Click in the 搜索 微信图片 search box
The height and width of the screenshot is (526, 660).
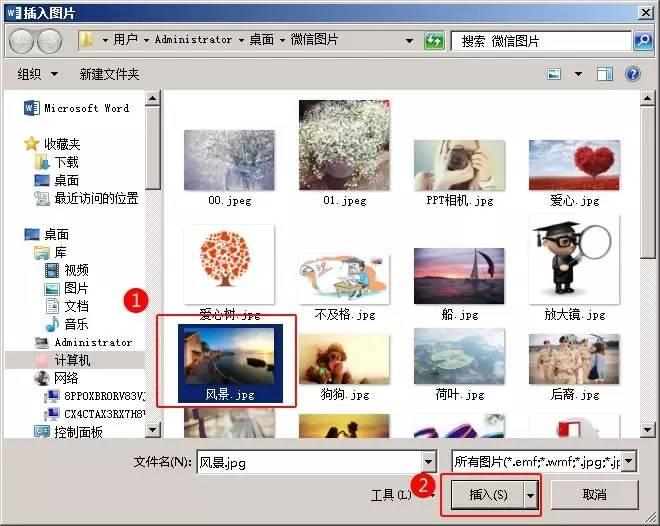click(x=542, y=41)
